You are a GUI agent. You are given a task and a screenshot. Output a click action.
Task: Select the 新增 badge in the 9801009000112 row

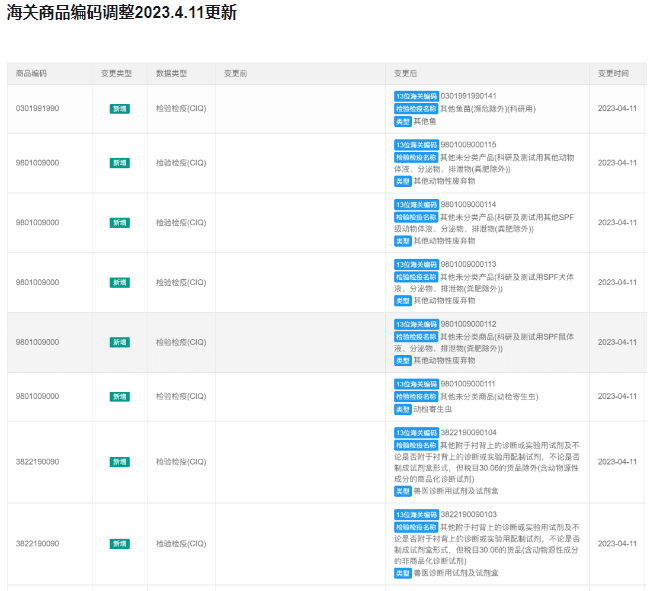119,342
